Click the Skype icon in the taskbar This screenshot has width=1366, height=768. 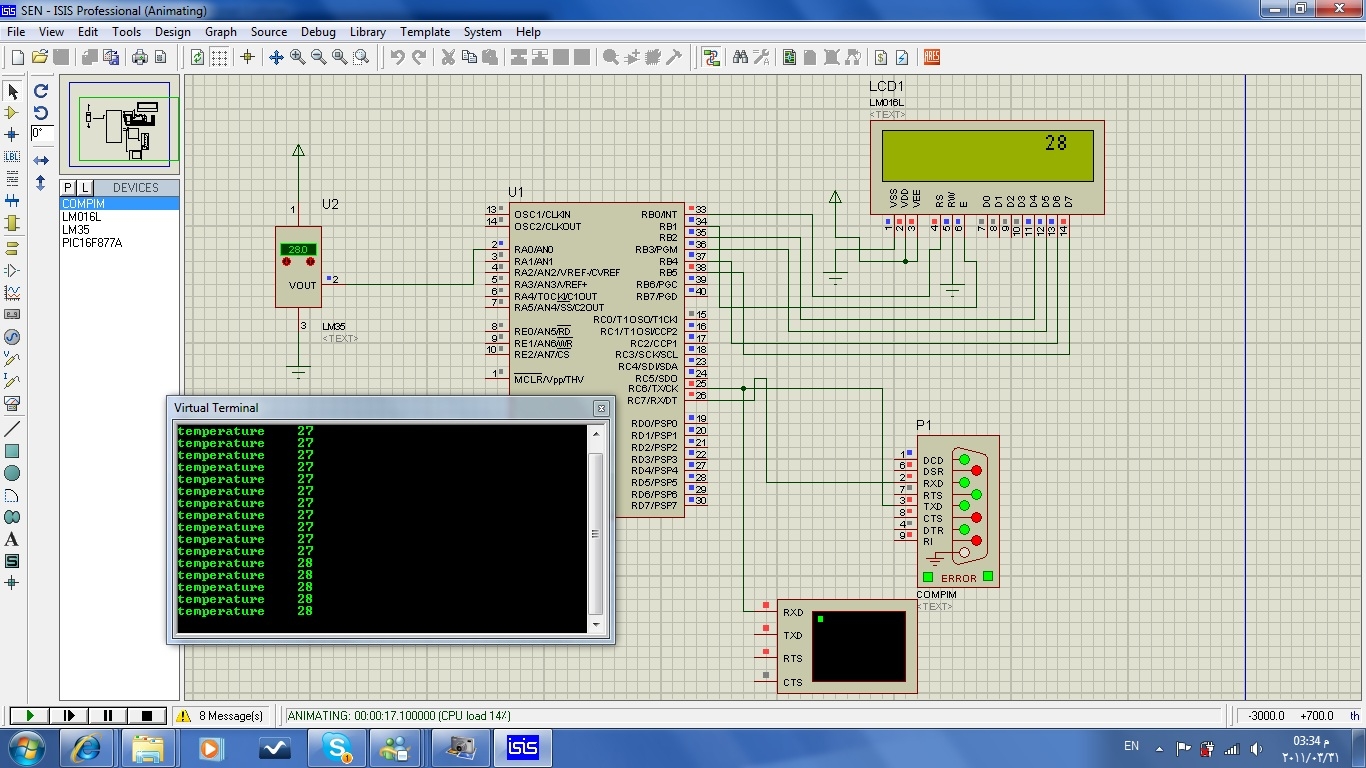tap(337, 748)
